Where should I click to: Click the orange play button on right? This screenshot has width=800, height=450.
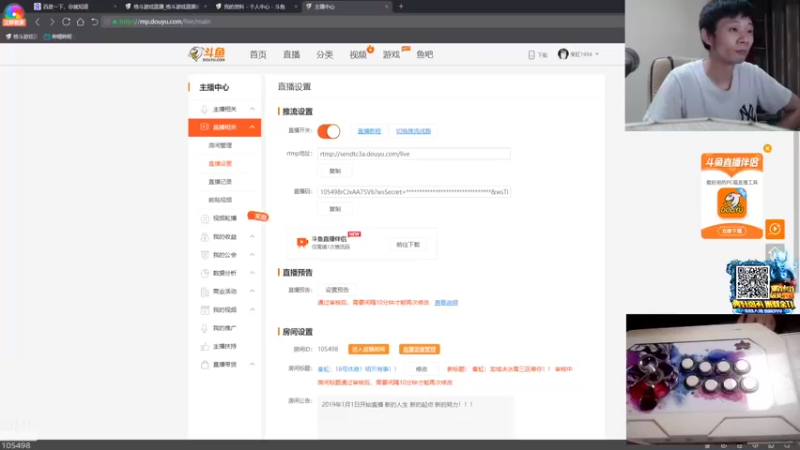774,229
